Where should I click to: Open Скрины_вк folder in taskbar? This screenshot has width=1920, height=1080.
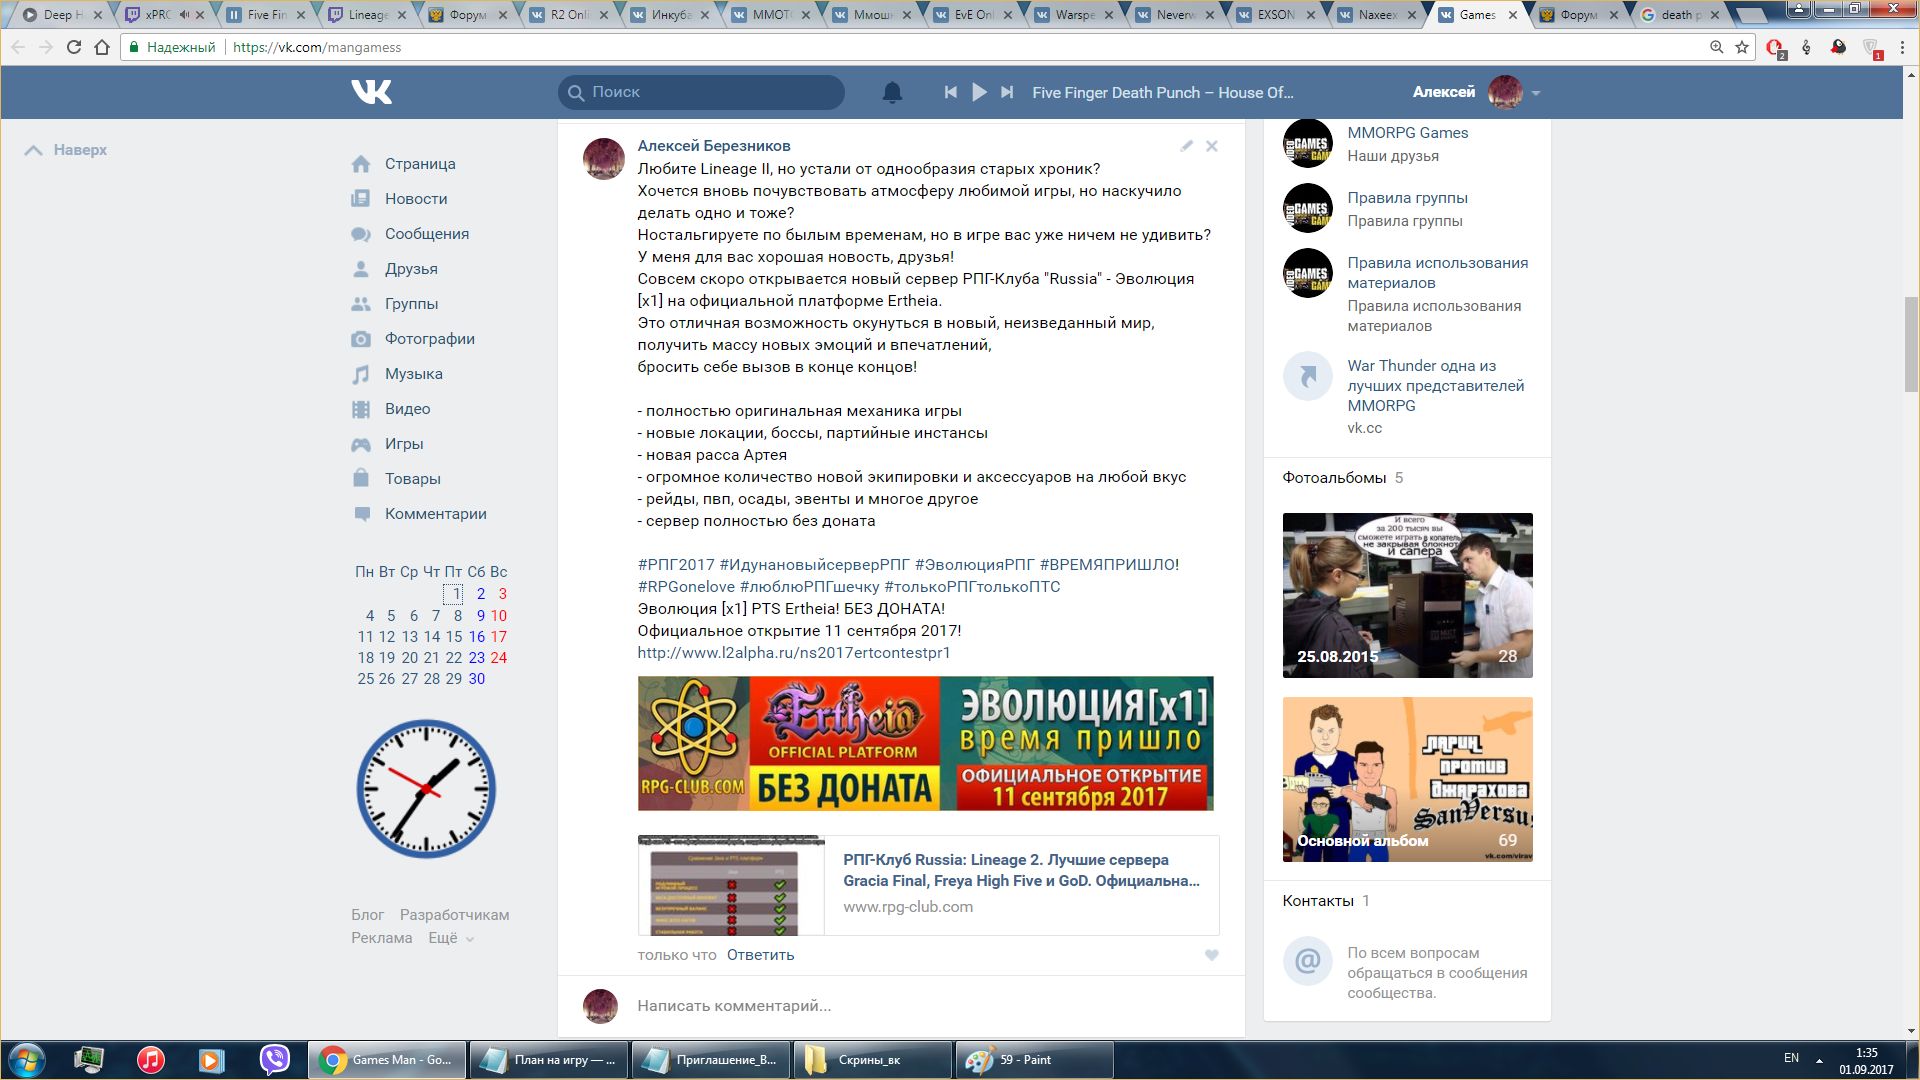871,1060
